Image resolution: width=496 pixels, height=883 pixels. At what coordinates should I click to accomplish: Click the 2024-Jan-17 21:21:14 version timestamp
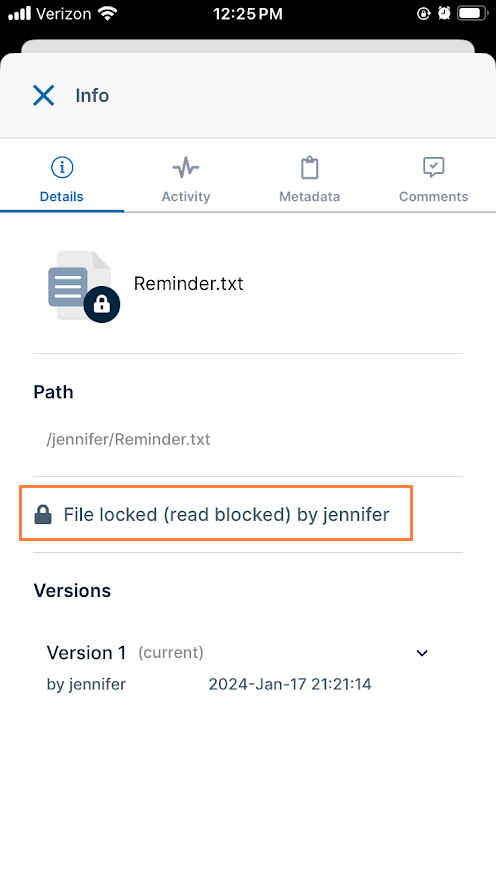pyautogui.click(x=290, y=684)
